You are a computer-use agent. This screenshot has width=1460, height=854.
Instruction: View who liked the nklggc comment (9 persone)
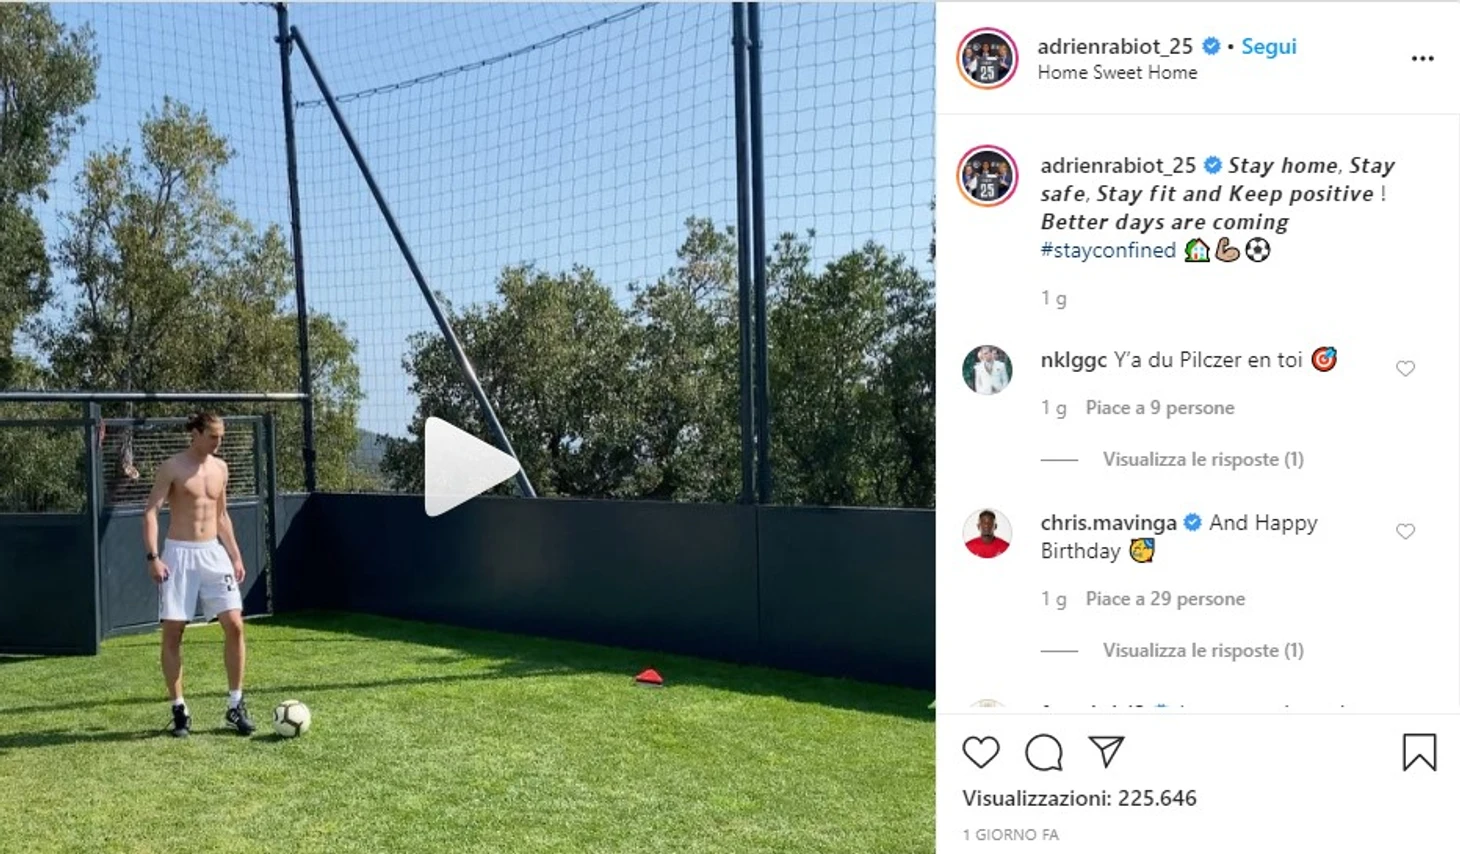tap(1160, 408)
